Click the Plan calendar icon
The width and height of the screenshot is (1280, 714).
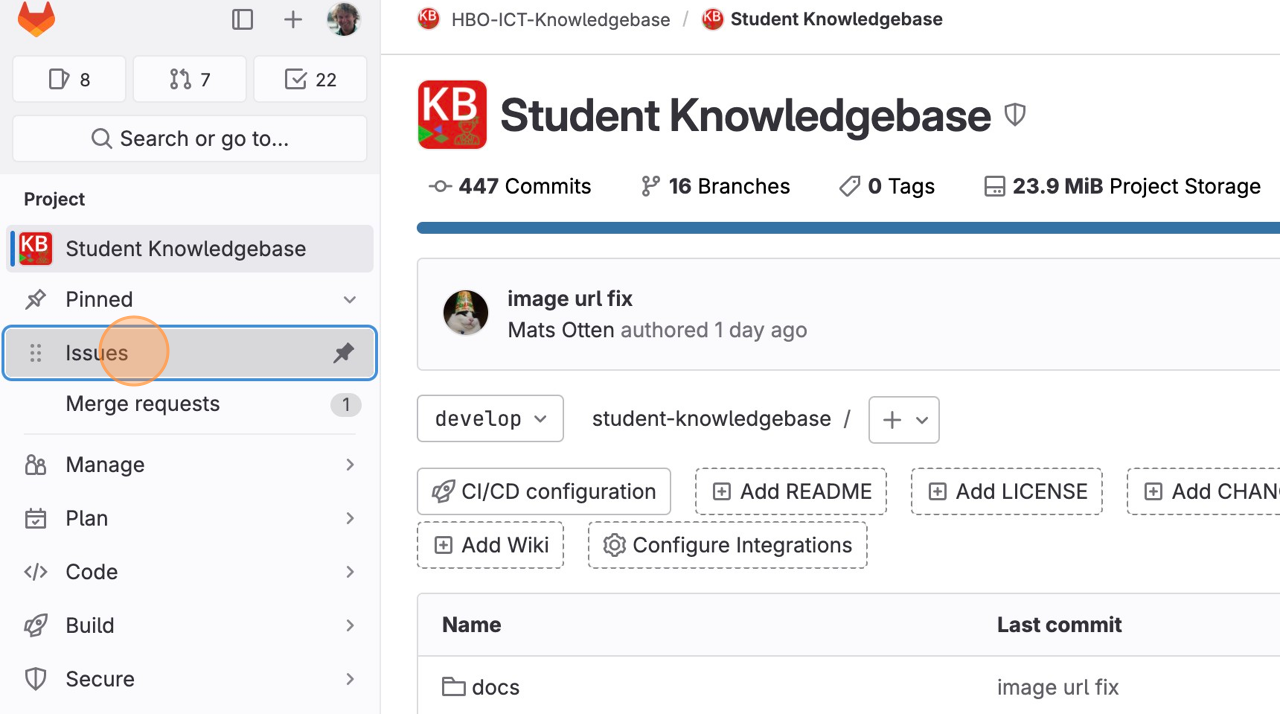click(x=36, y=518)
